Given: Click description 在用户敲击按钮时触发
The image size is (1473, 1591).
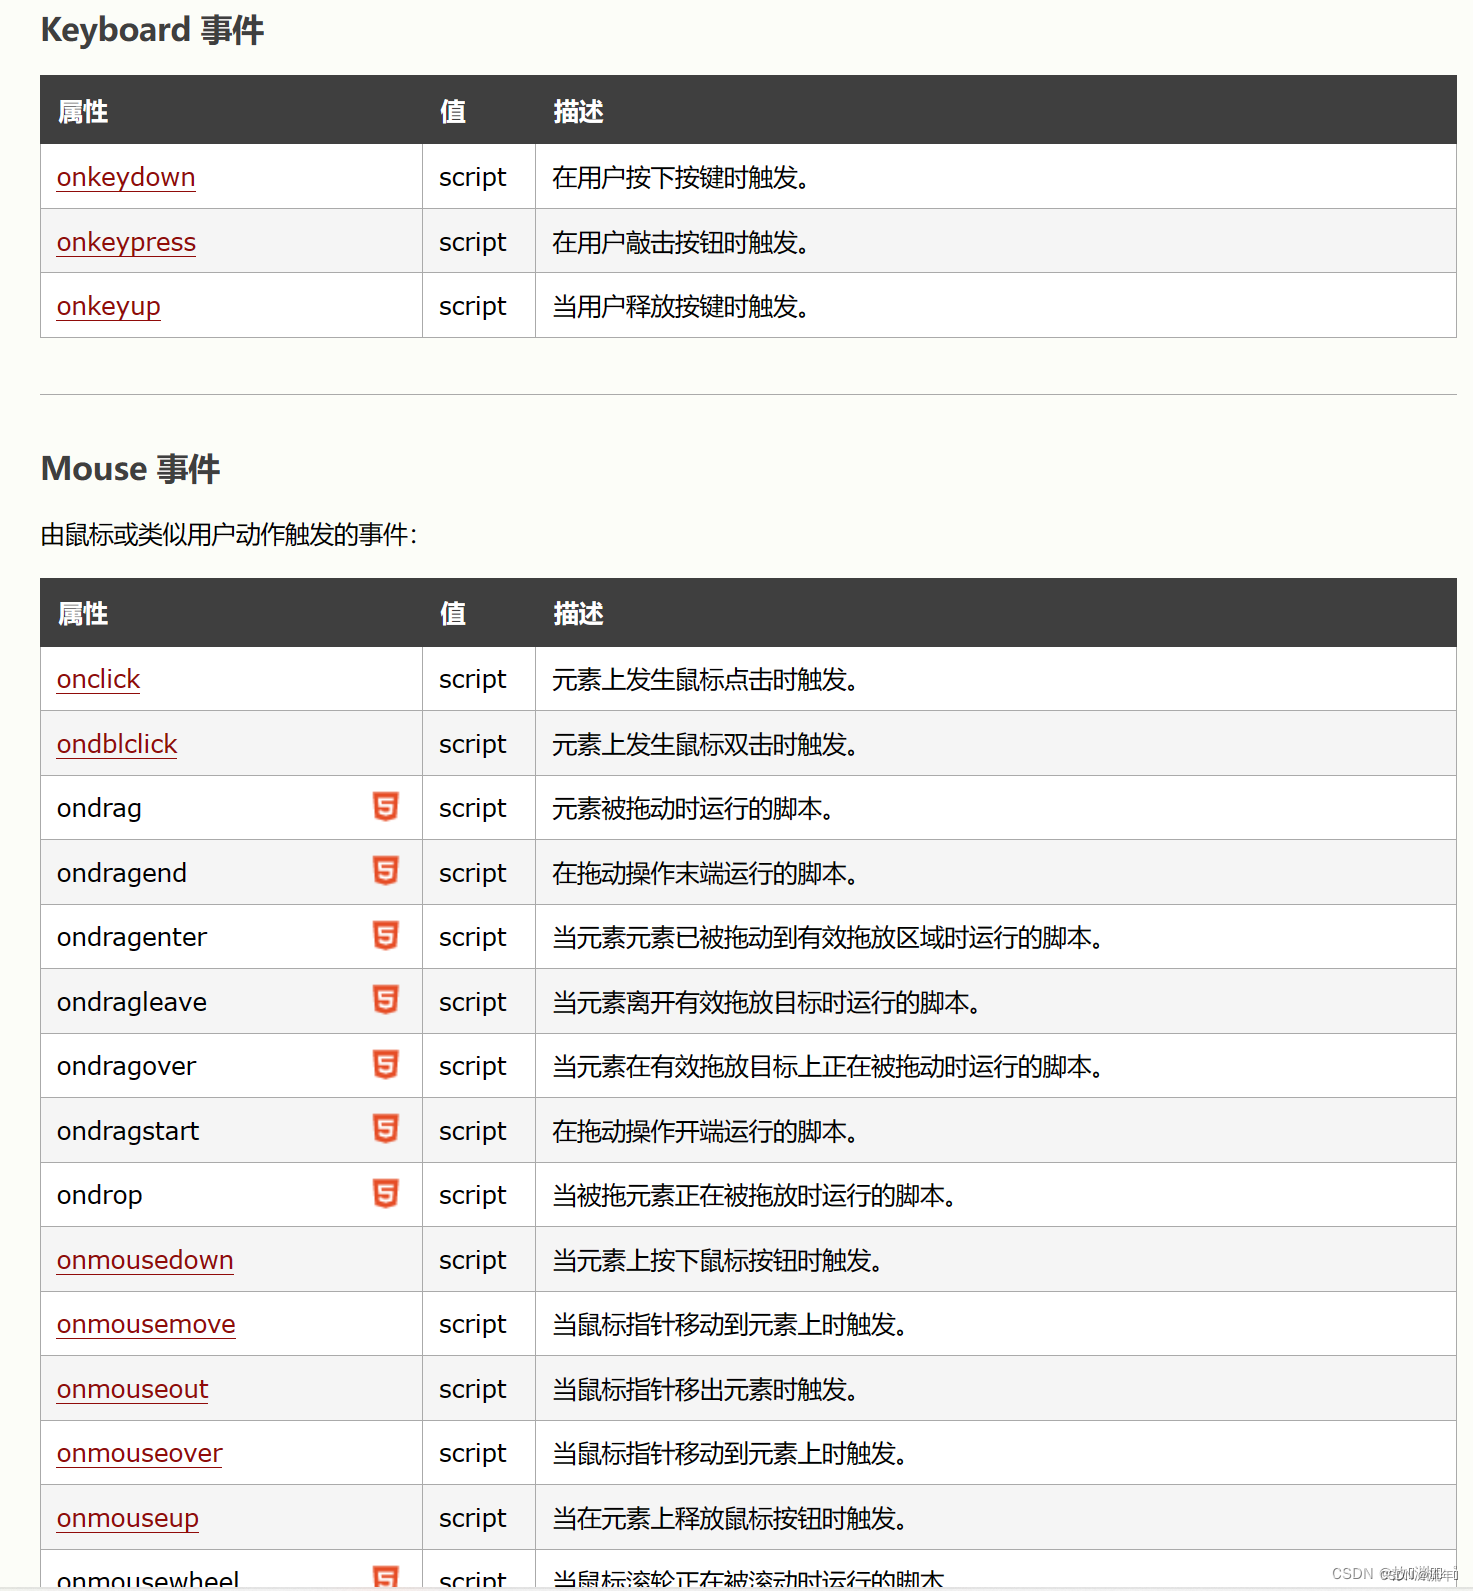Looking at the screenshot, I should (680, 242).
